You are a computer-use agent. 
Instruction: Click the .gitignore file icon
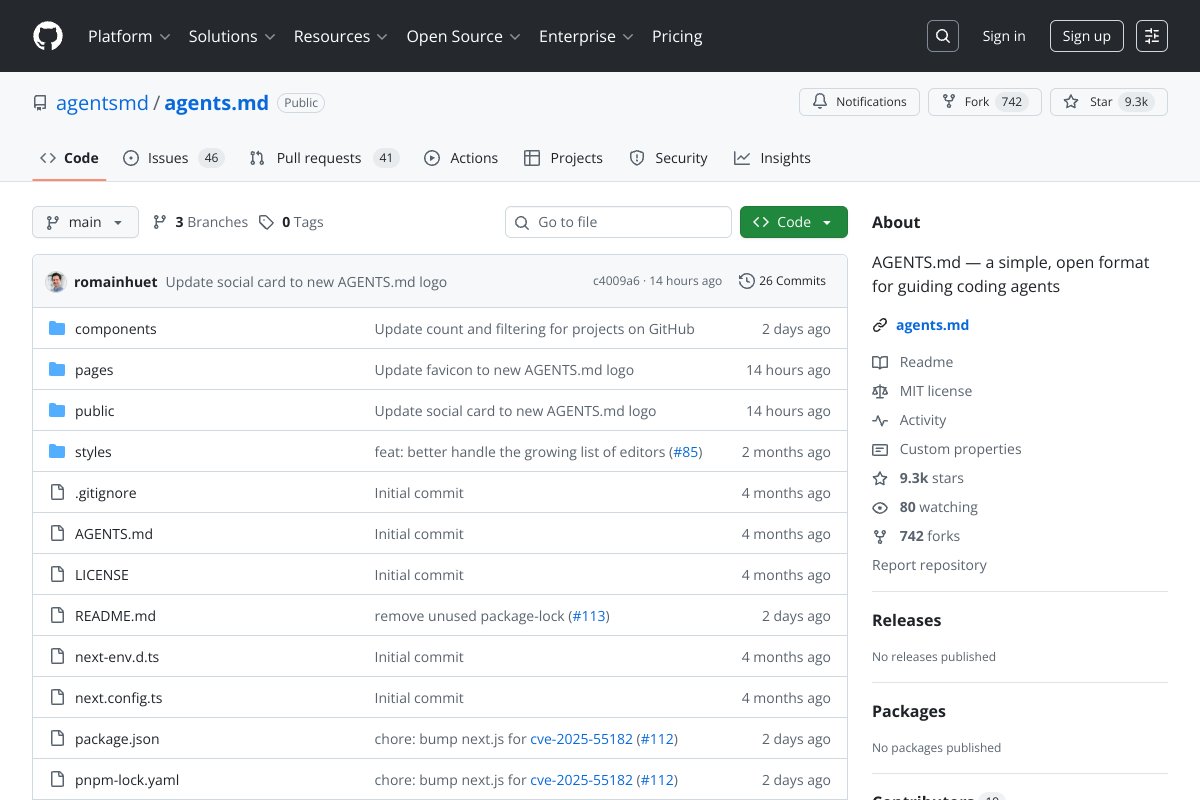pos(57,493)
